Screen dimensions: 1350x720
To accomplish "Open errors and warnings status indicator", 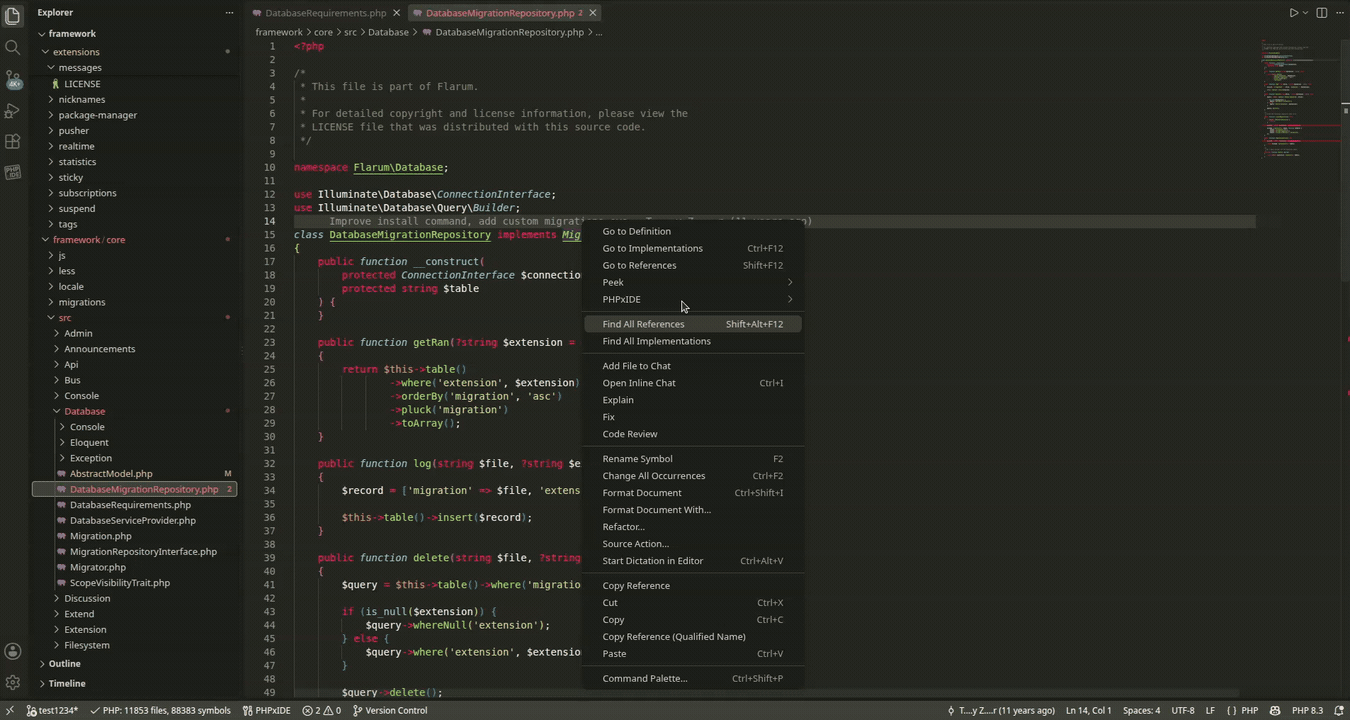I will [322, 711].
